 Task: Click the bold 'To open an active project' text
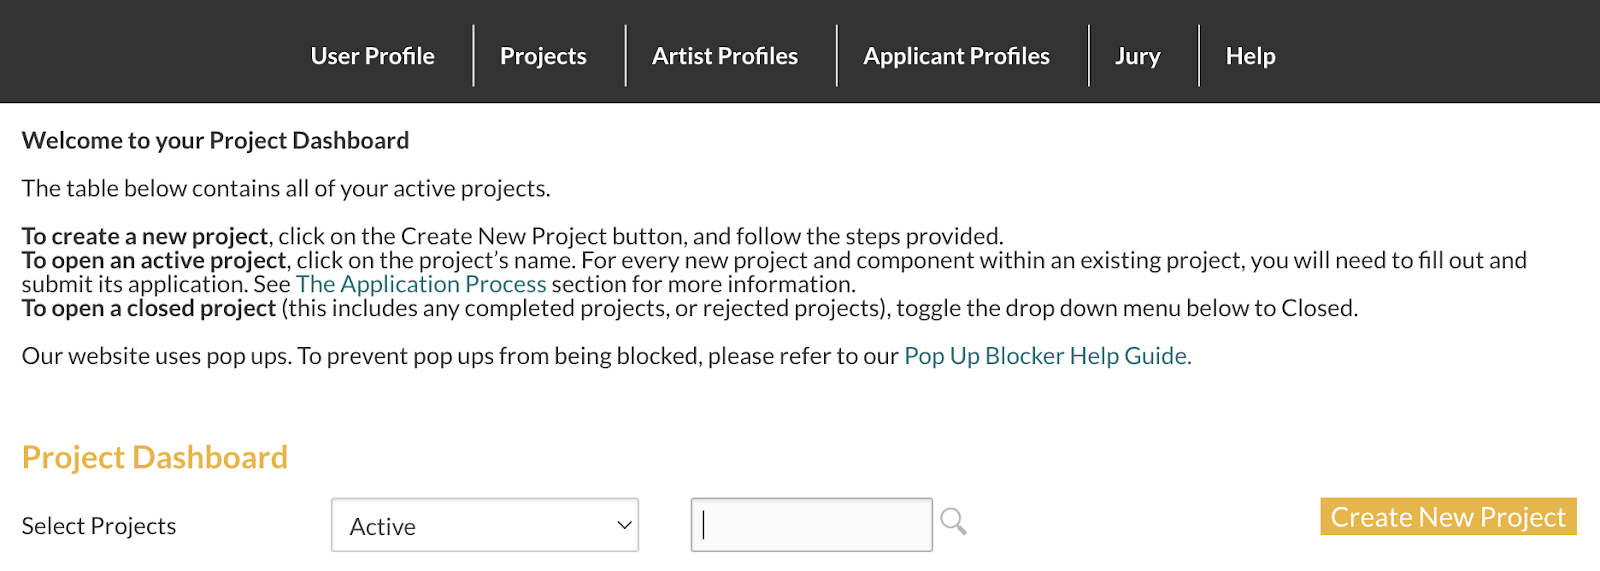pyautogui.click(x=154, y=260)
